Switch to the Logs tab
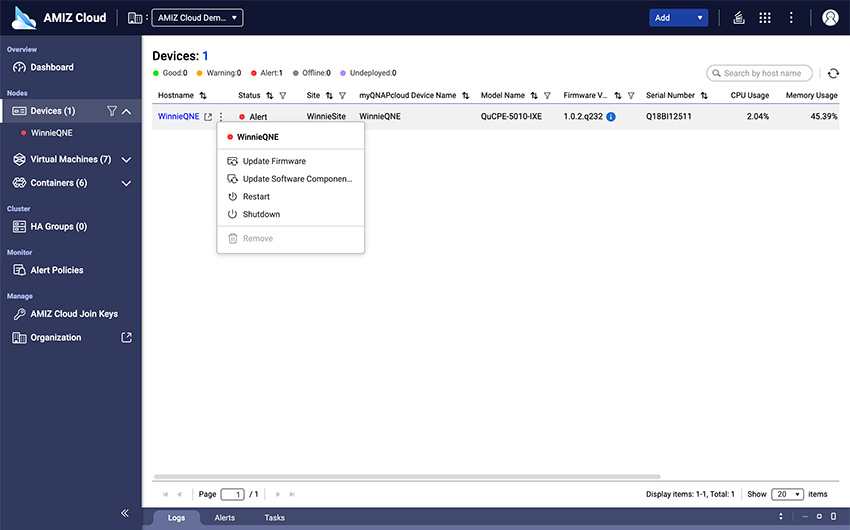 176,518
